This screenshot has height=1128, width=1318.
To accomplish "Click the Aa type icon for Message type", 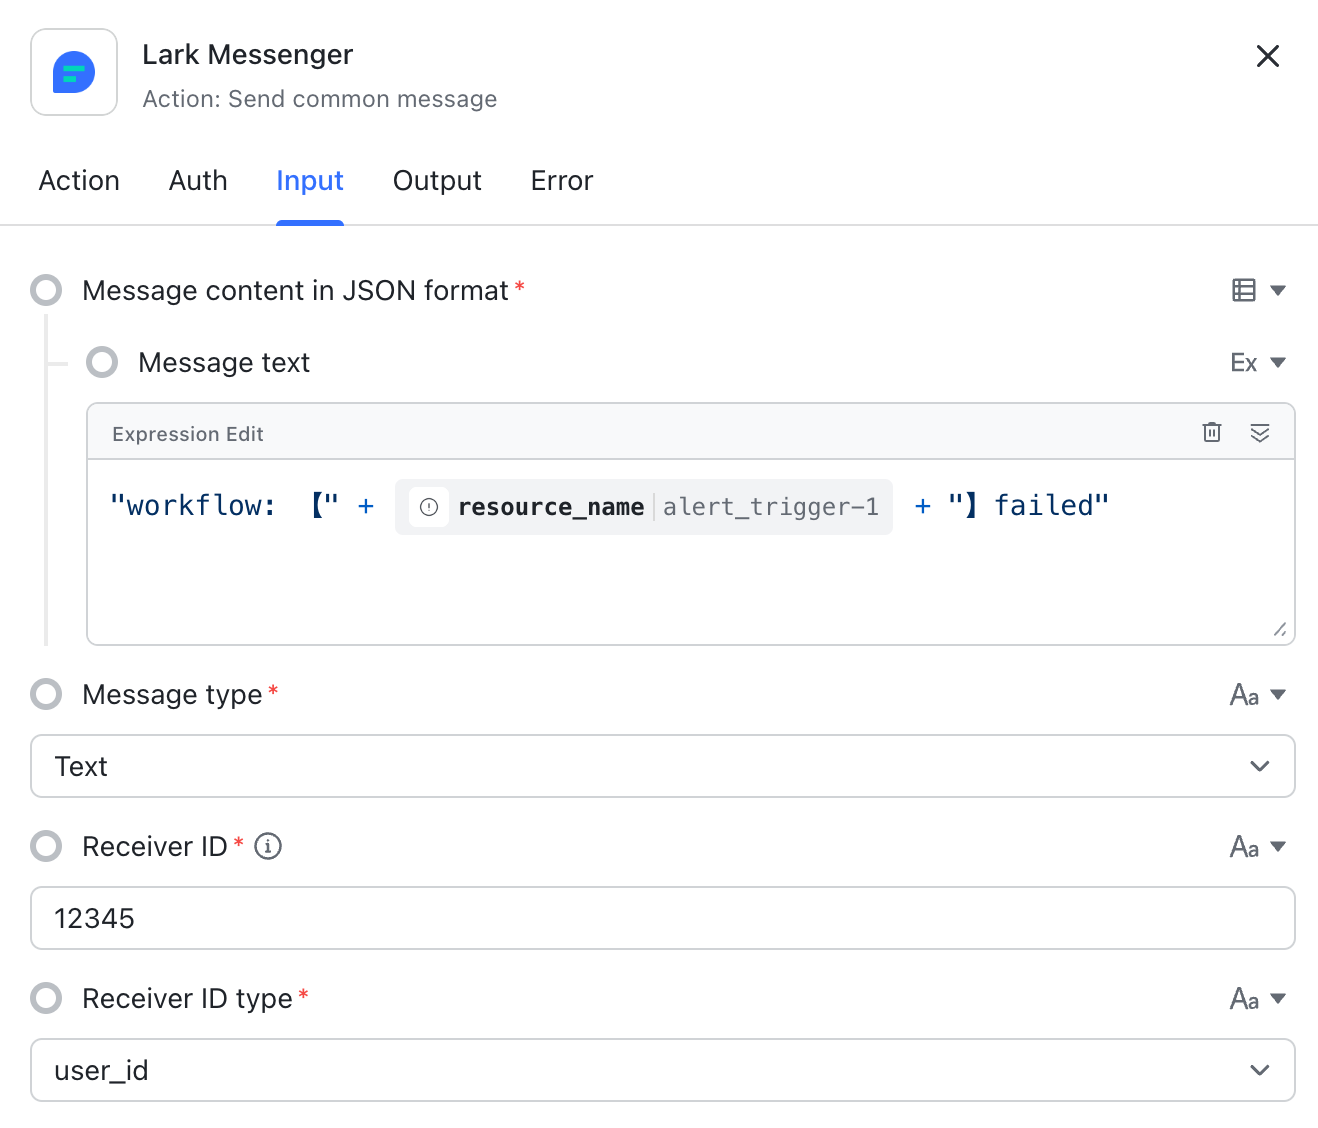I will click(x=1244, y=695).
